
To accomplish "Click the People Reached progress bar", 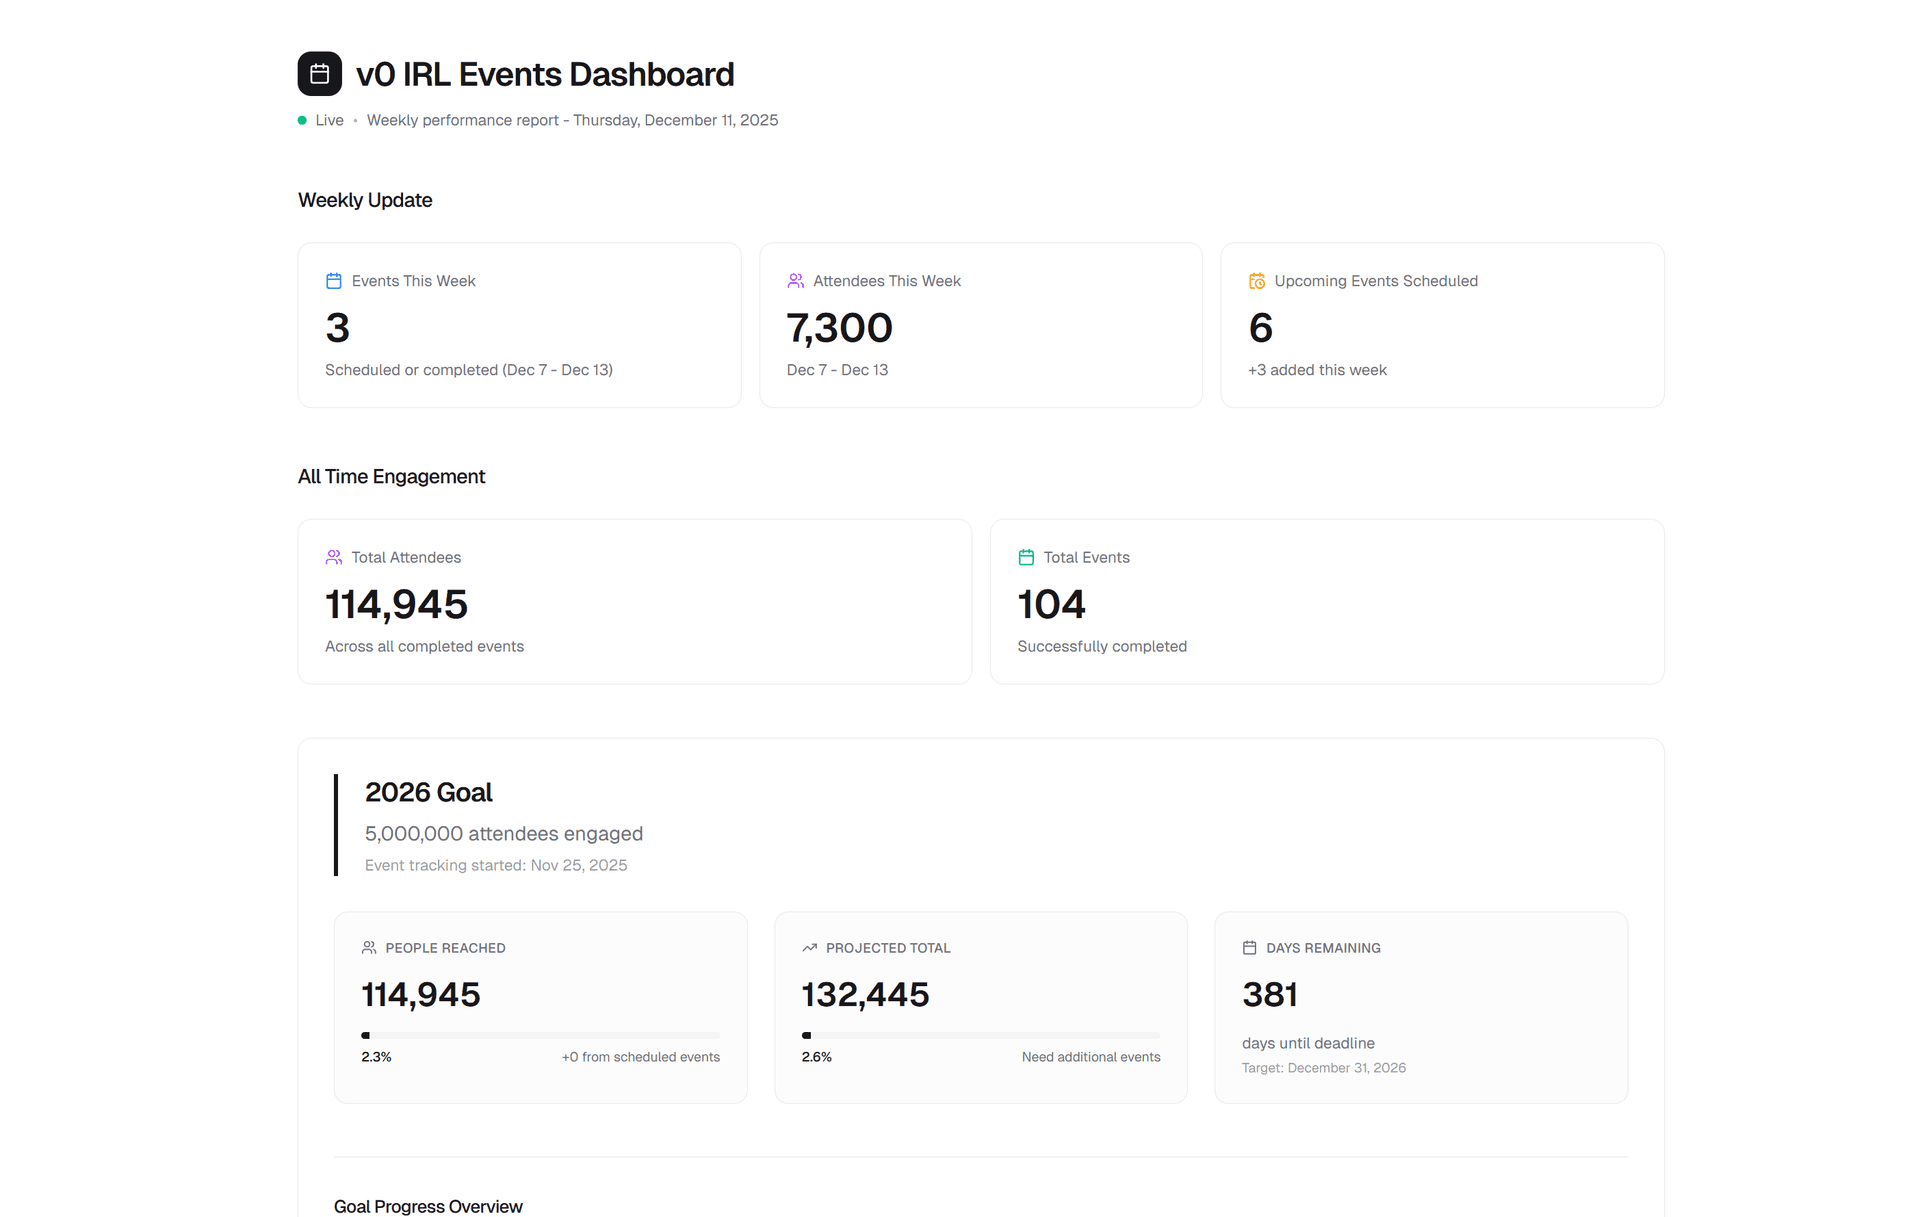I will (x=540, y=1035).
